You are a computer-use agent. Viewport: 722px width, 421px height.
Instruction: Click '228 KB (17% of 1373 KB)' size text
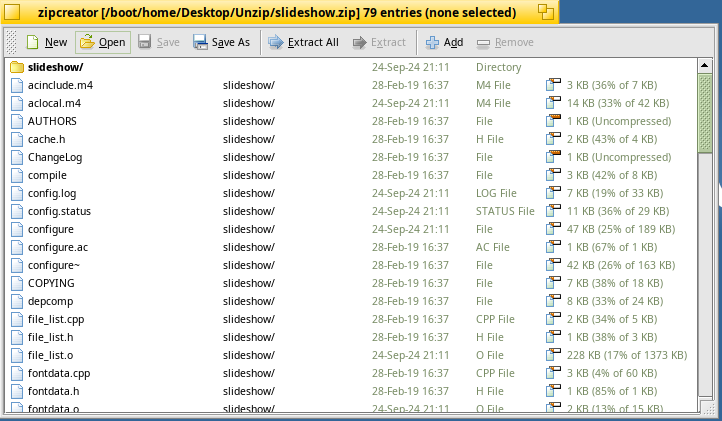pyautogui.click(x=627, y=355)
